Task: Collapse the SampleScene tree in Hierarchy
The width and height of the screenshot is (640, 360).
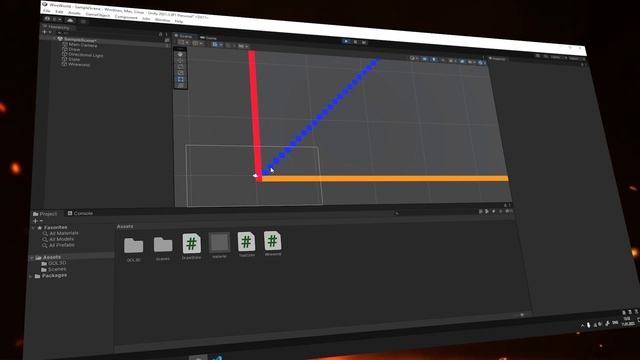Action: [x=54, y=38]
